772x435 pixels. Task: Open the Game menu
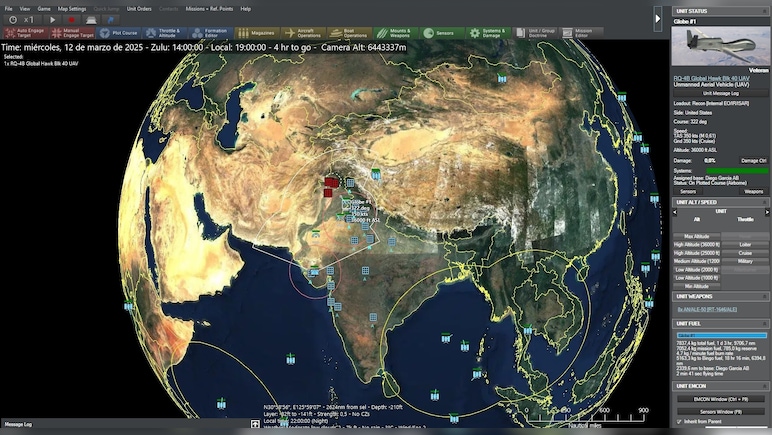pos(44,9)
